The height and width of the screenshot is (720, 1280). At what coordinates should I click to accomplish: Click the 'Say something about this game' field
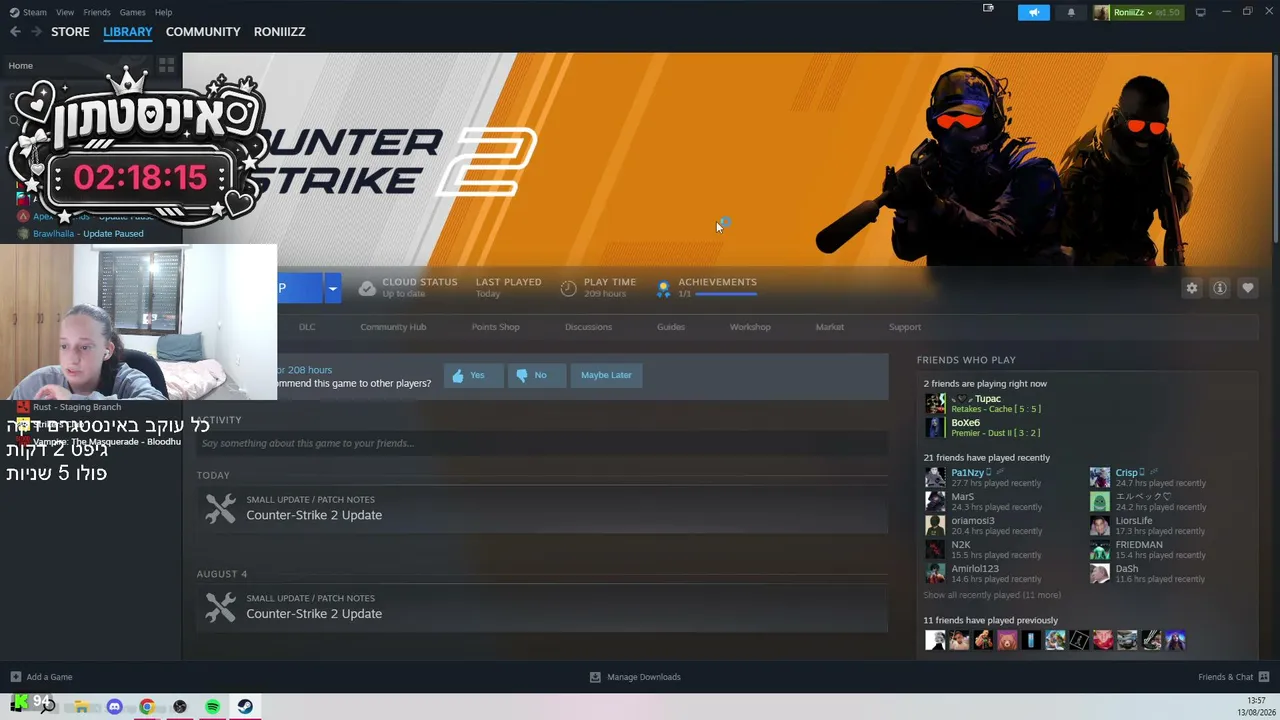tap(541, 443)
